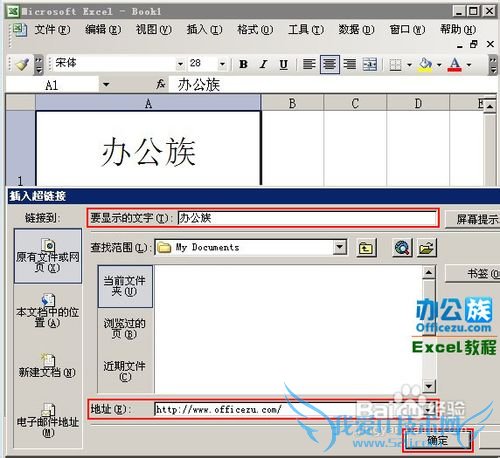Click the 屏幕提示 button
500x458 pixels.
click(x=473, y=219)
